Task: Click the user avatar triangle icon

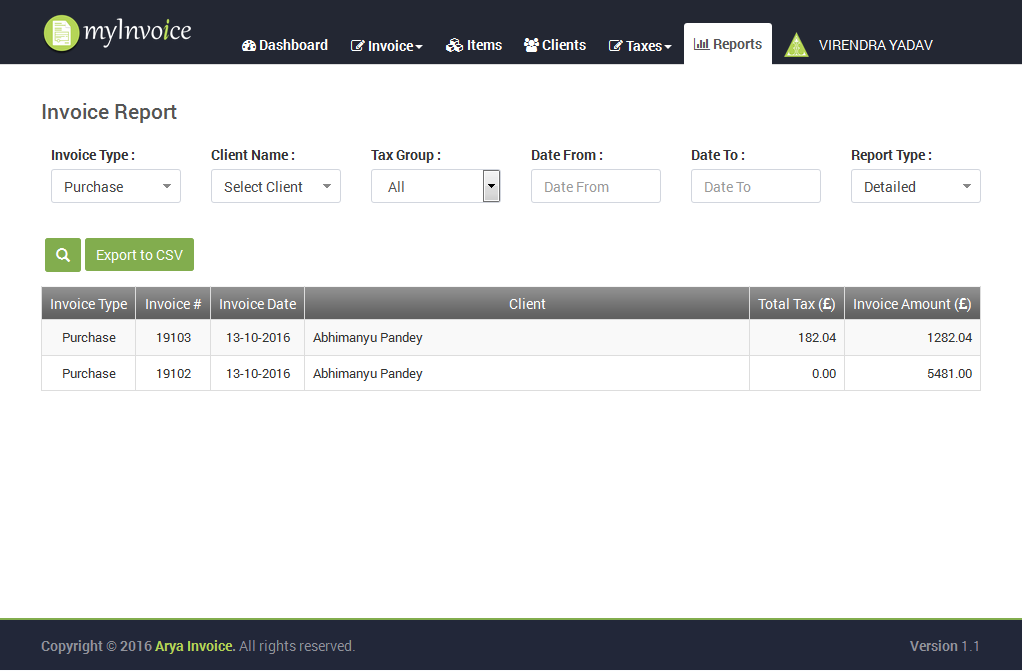Action: coord(796,45)
